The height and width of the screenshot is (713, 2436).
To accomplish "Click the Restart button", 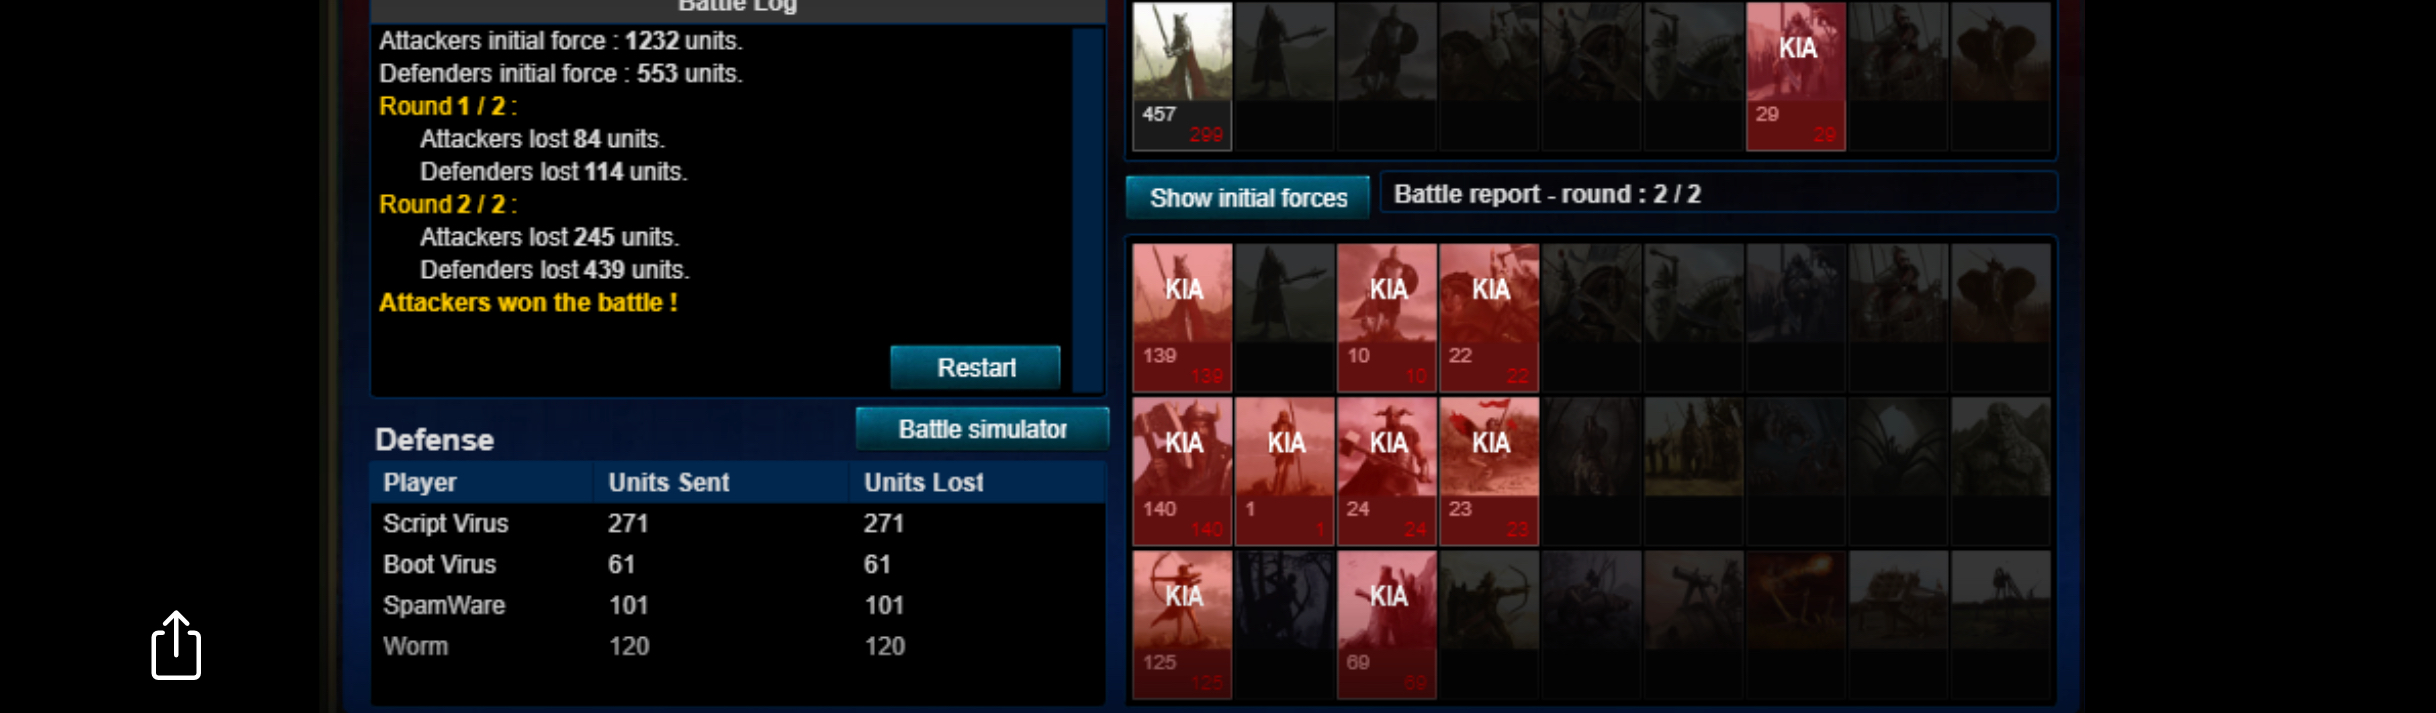I will point(975,367).
